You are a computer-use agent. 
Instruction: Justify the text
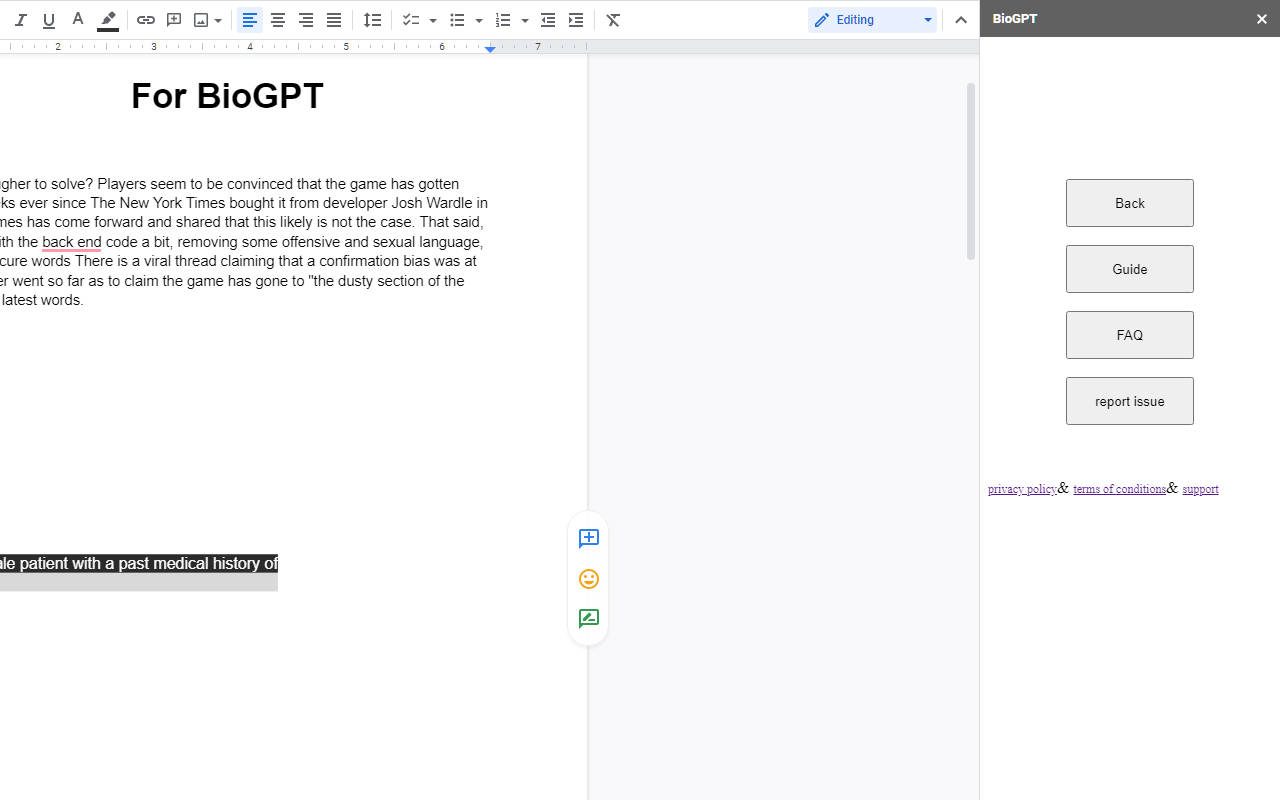pyautogui.click(x=334, y=20)
